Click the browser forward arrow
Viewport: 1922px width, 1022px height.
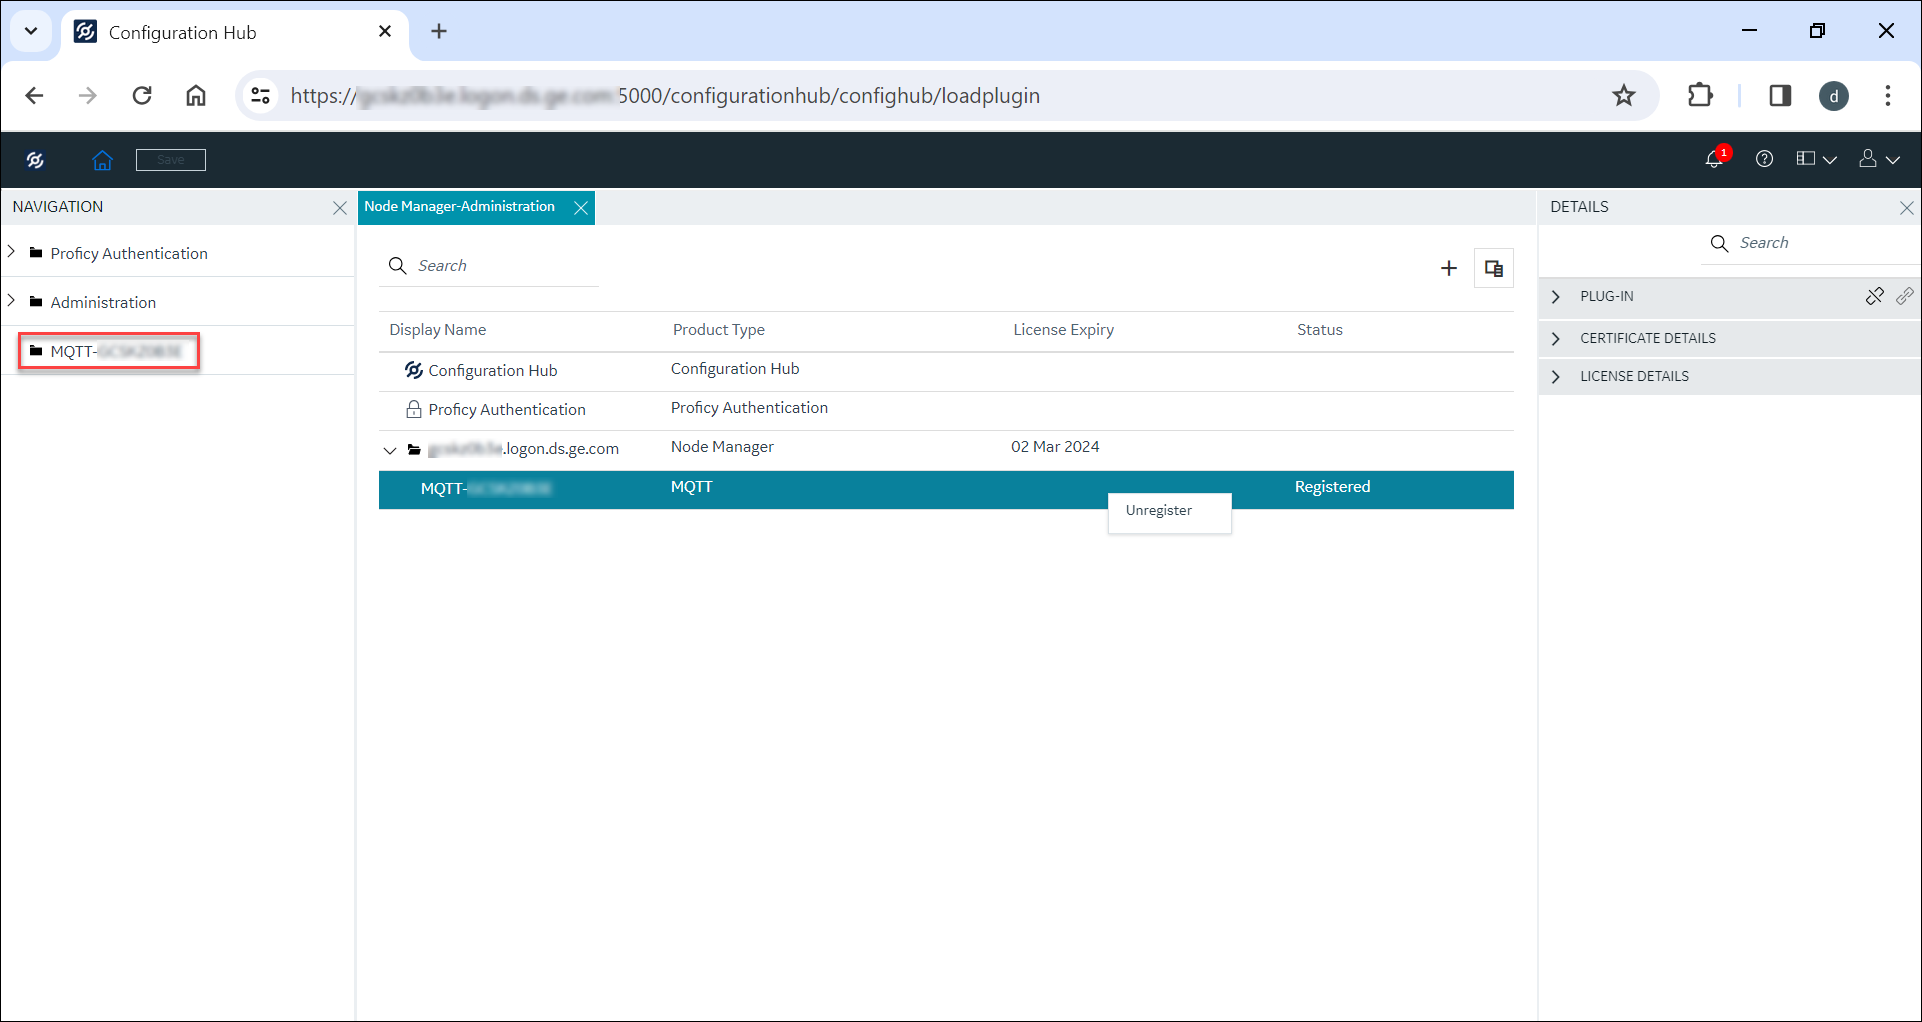pyautogui.click(x=88, y=96)
